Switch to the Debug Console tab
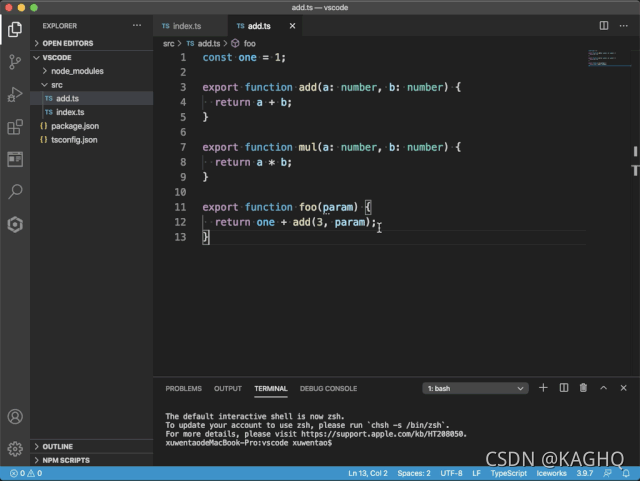 point(328,388)
